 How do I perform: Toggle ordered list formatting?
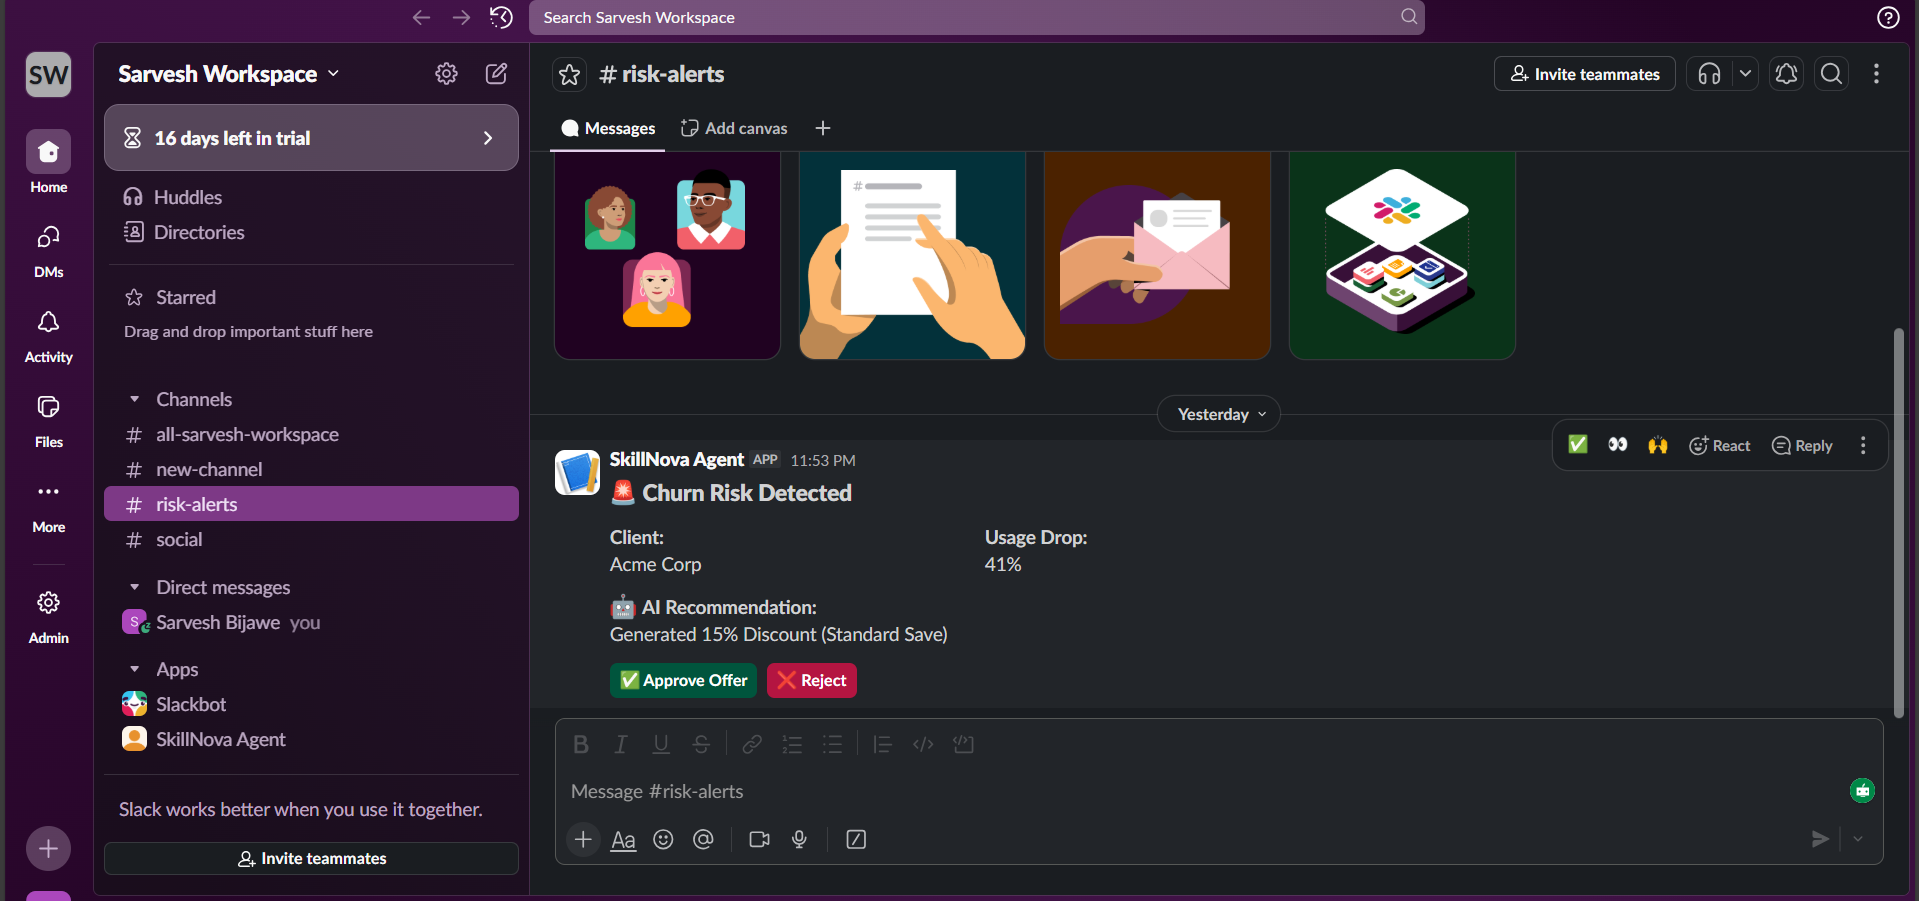tap(792, 744)
